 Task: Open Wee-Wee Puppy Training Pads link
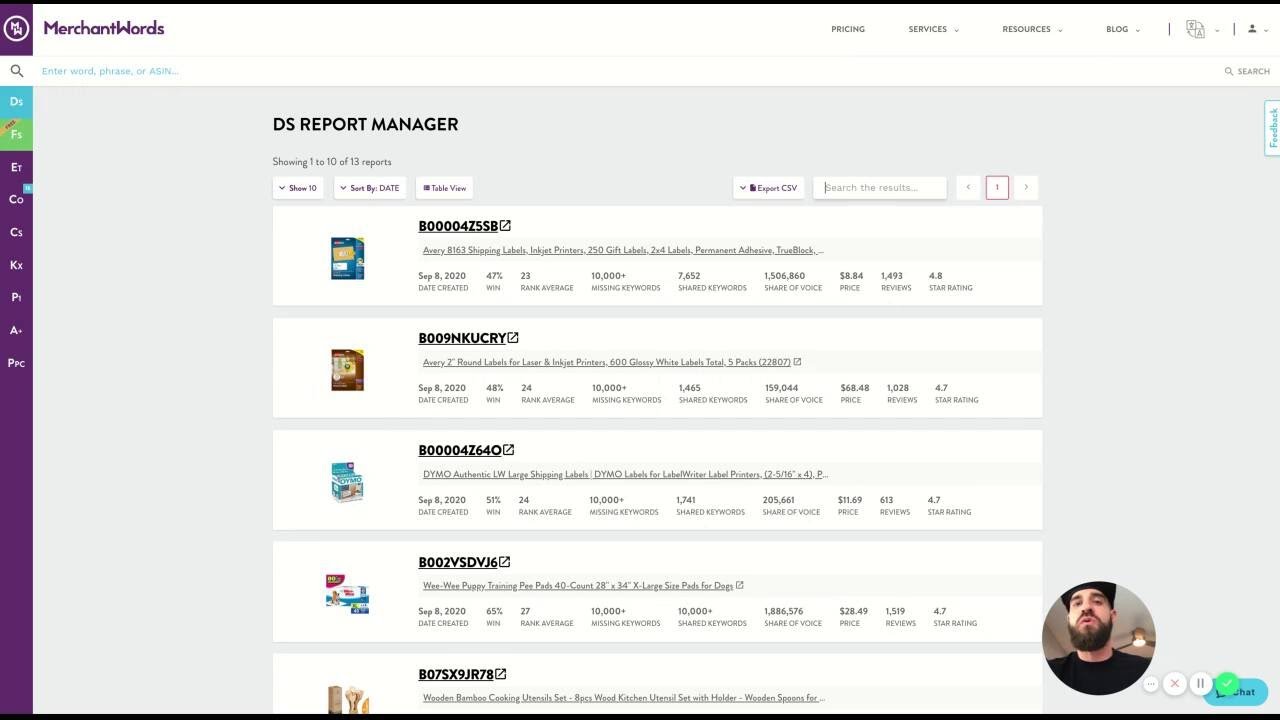(578, 586)
